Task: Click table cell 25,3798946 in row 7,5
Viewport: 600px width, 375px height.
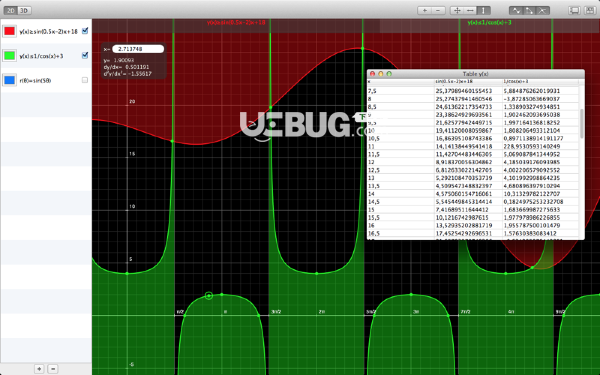Action: point(464,91)
